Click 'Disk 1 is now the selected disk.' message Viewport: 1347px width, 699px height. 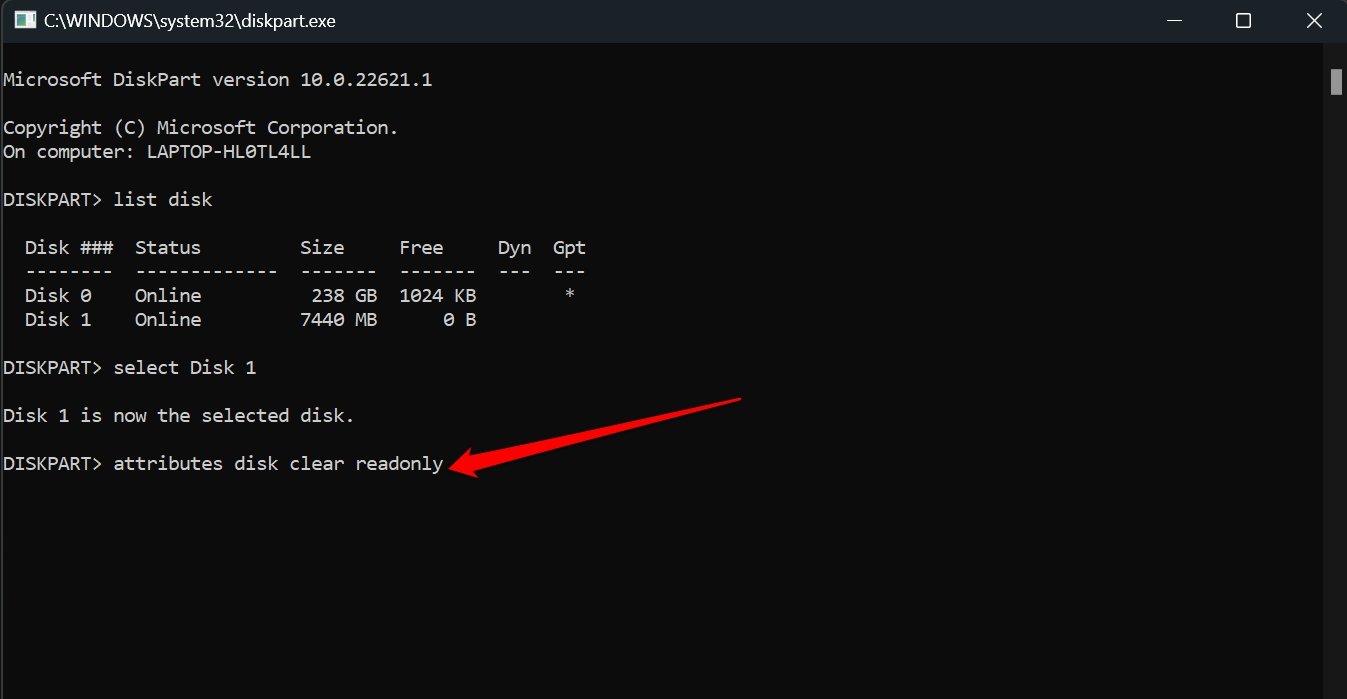click(x=179, y=415)
